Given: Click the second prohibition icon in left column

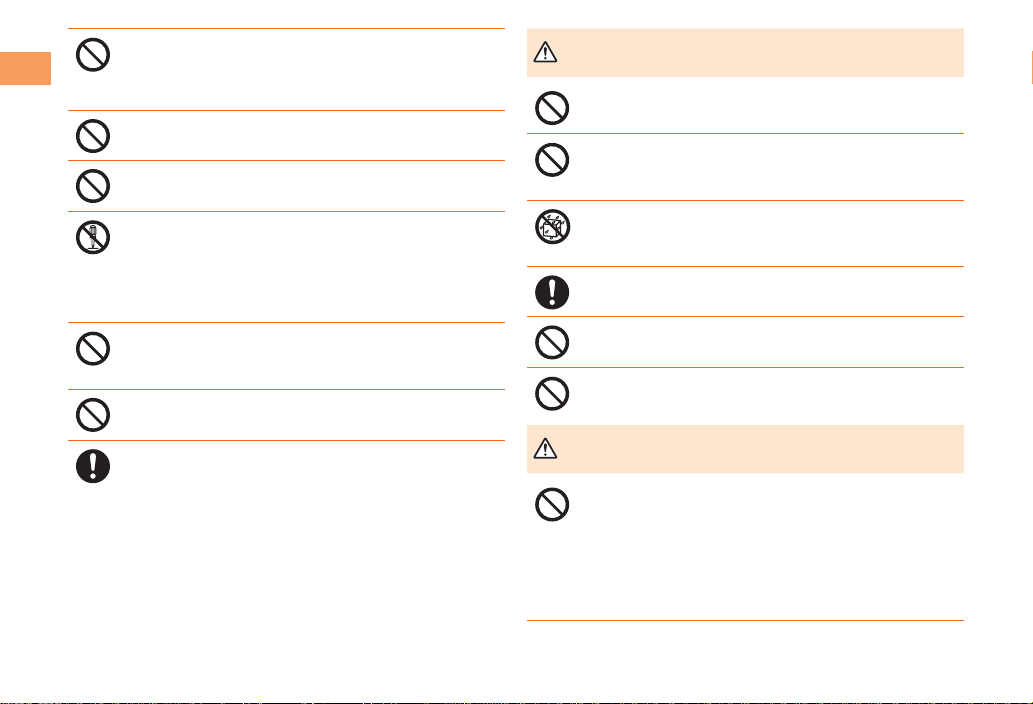Looking at the screenshot, I should coord(93,135).
